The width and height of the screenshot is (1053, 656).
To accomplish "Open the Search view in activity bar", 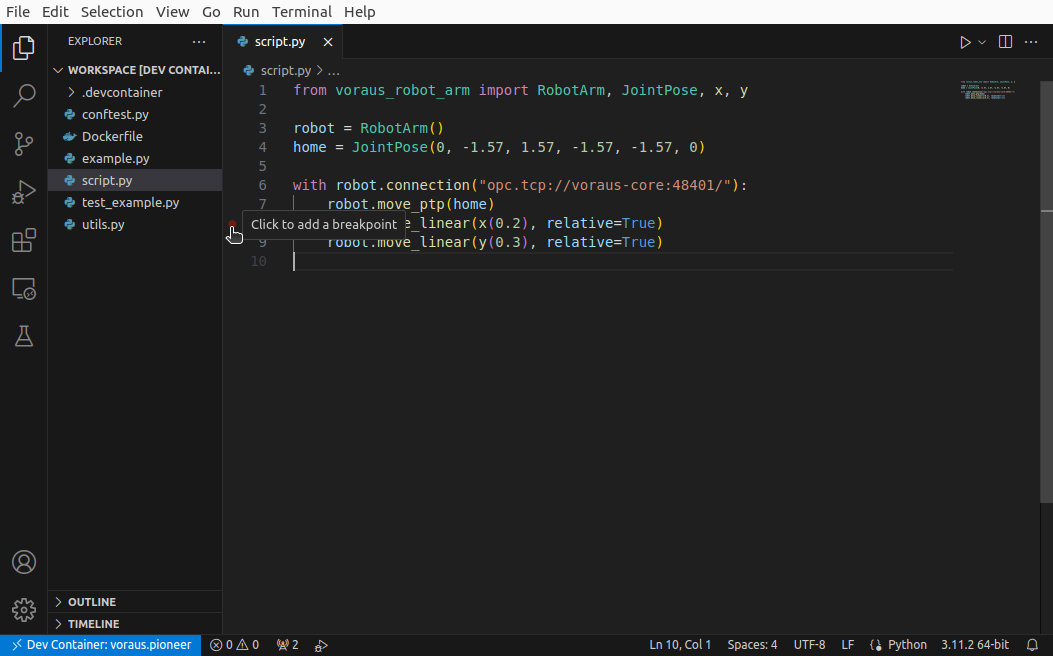I will [24, 96].
